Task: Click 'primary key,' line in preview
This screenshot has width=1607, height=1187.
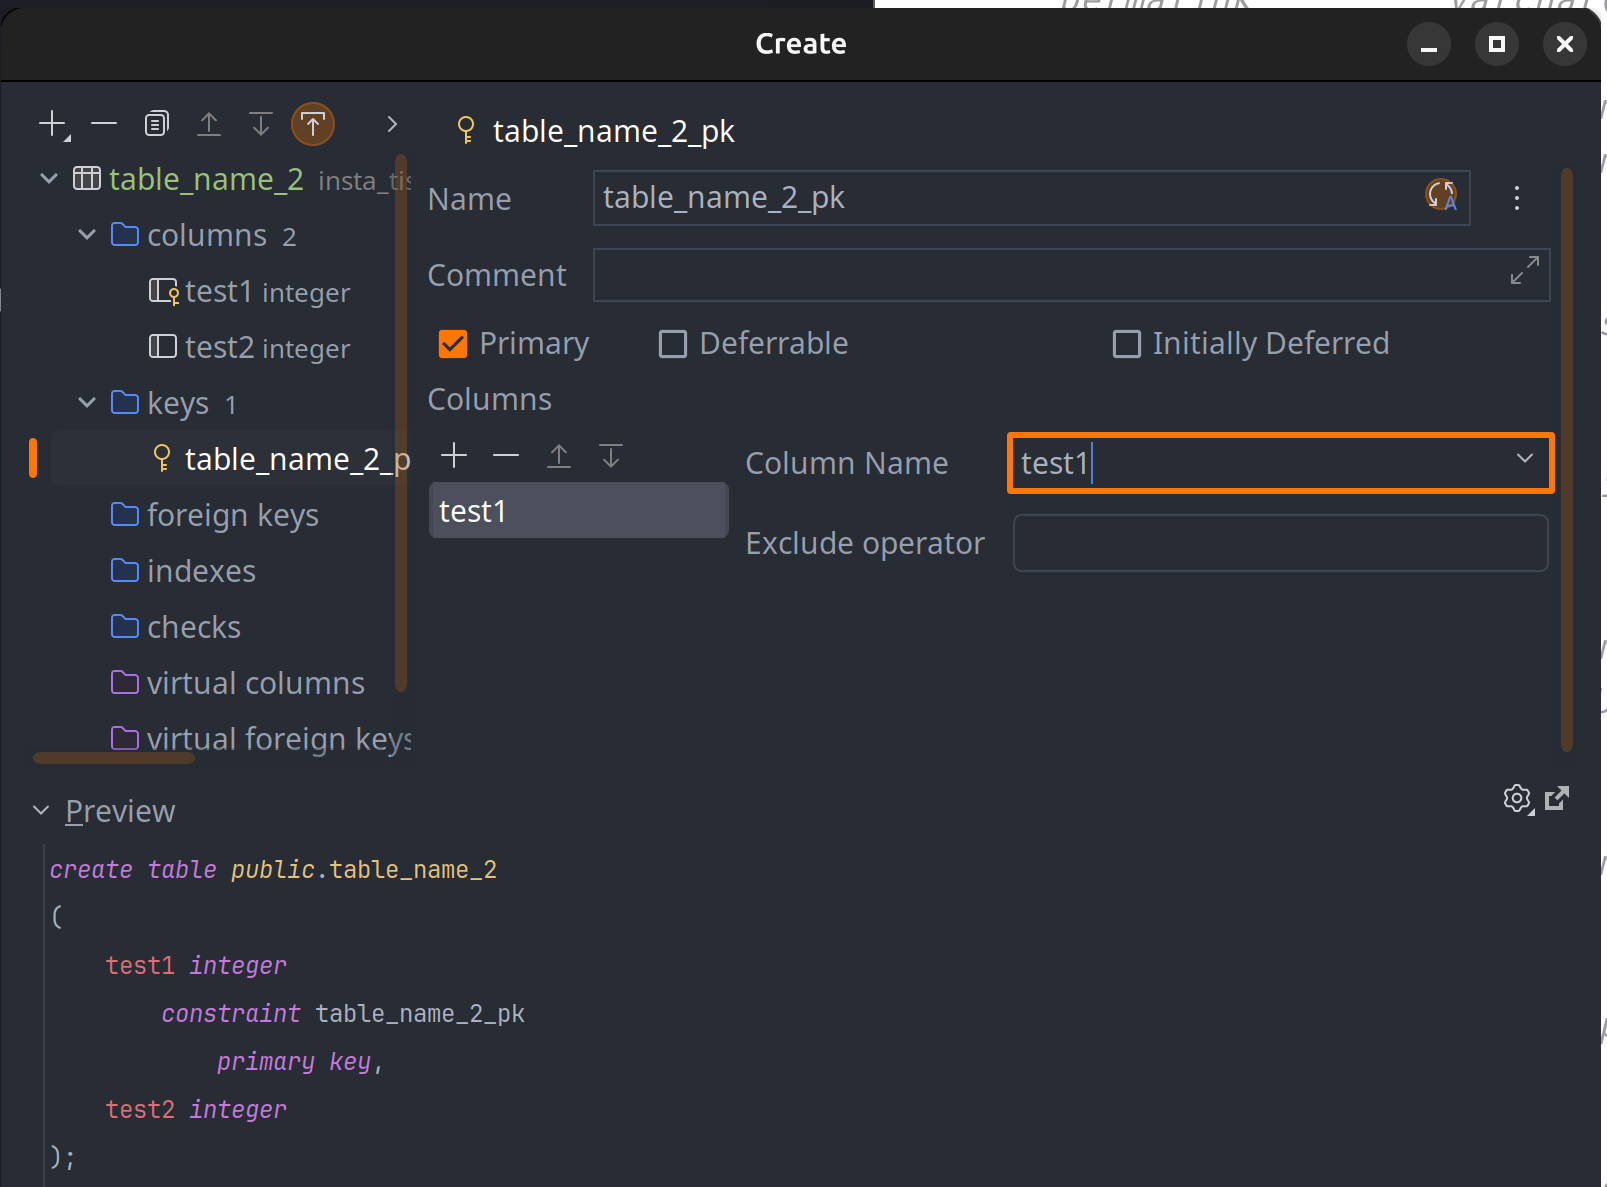Action: 300,1062
